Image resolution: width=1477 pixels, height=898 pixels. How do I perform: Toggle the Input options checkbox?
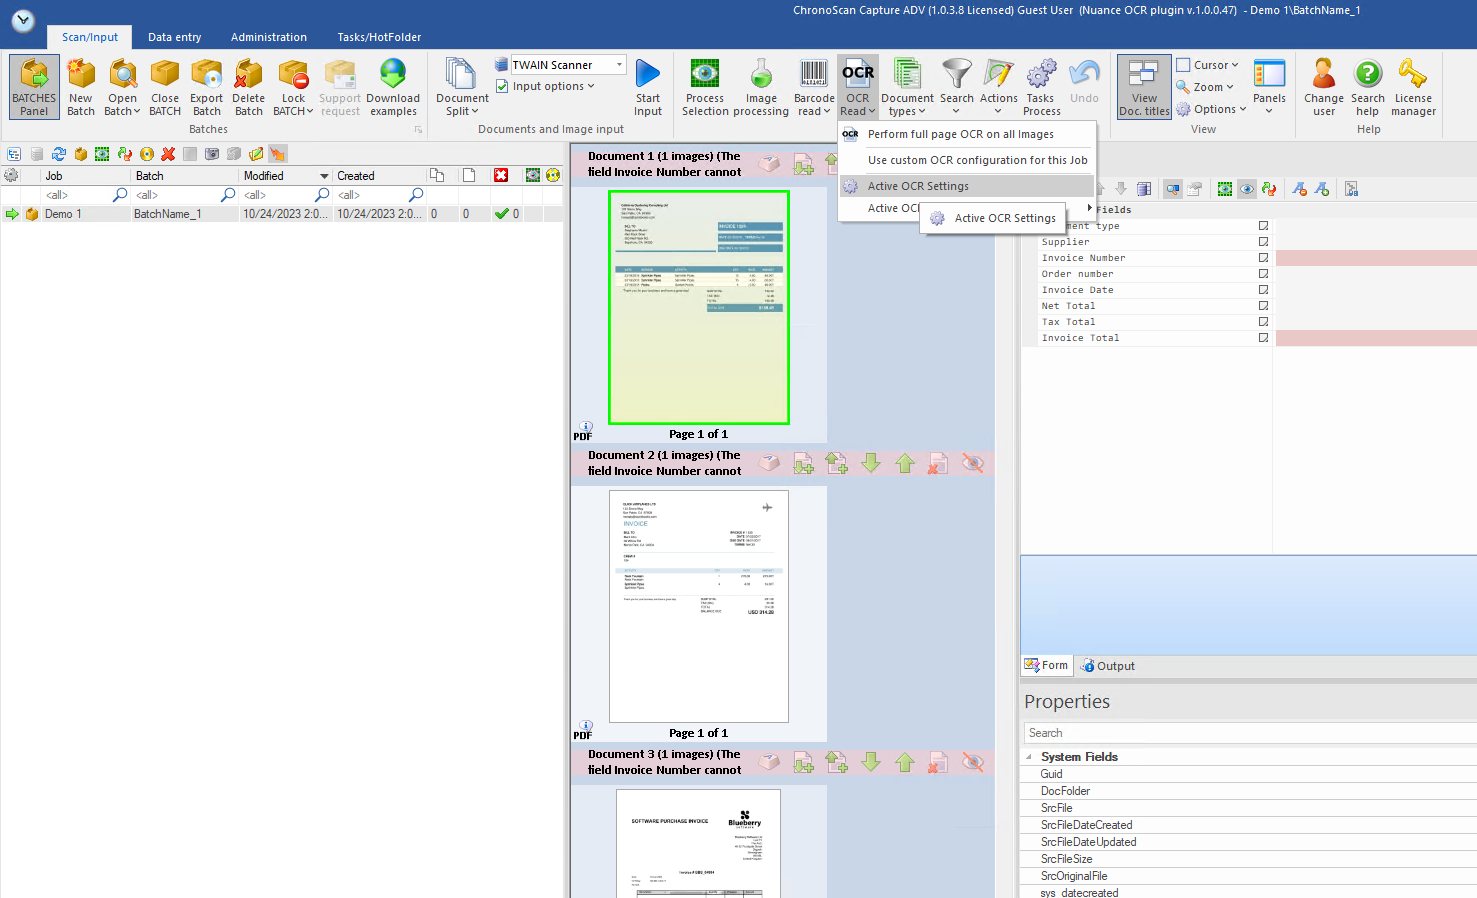tap(503, 87)
